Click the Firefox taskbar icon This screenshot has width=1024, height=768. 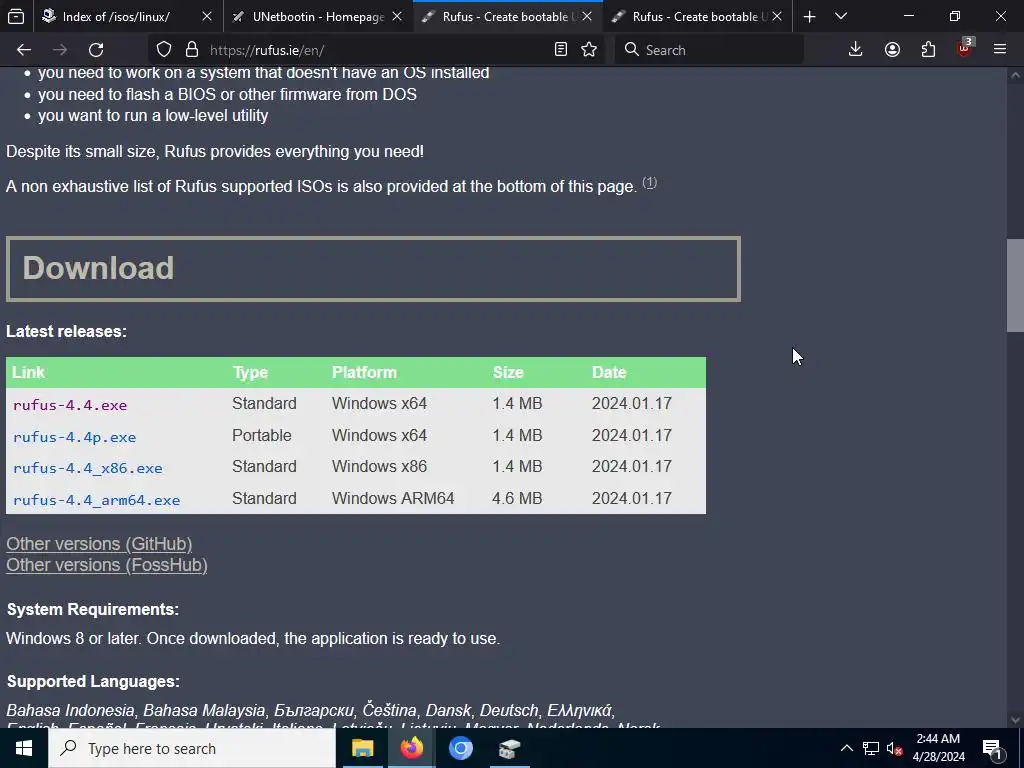click(411, 748)
